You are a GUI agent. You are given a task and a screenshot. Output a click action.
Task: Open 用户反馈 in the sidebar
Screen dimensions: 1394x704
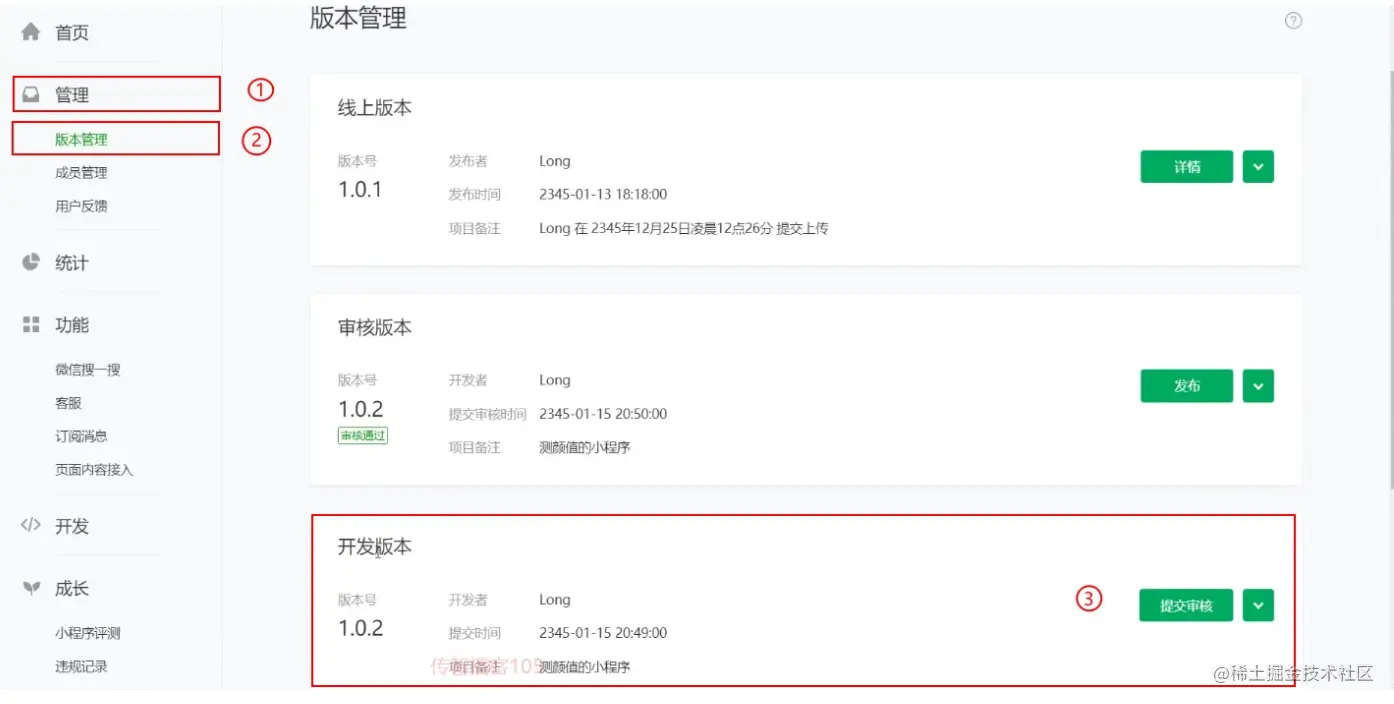(81, 206)
